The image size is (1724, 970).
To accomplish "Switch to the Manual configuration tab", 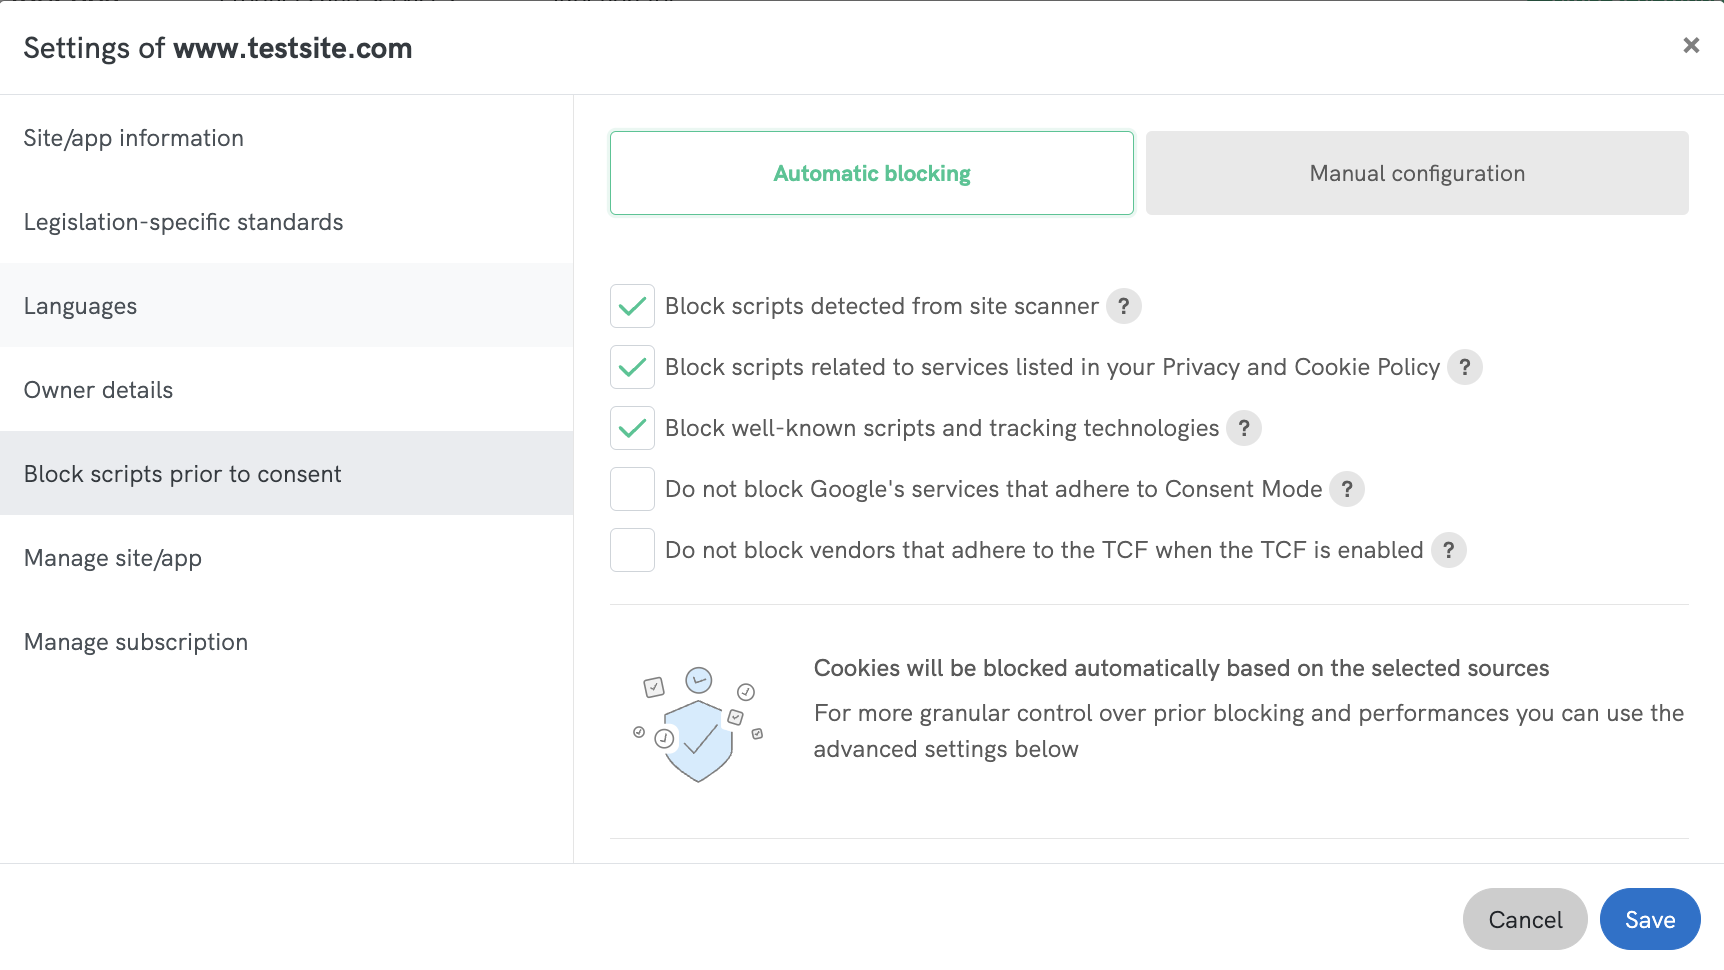I will click(1416, 172).
